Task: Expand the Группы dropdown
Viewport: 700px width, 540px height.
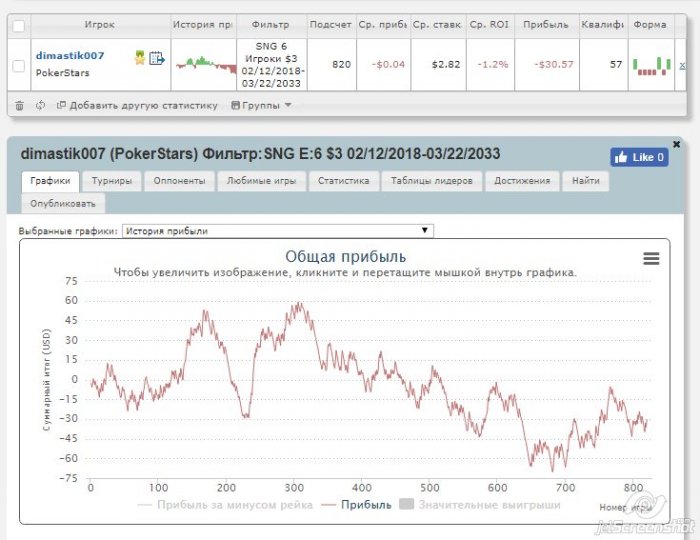Action: [261, 105]
